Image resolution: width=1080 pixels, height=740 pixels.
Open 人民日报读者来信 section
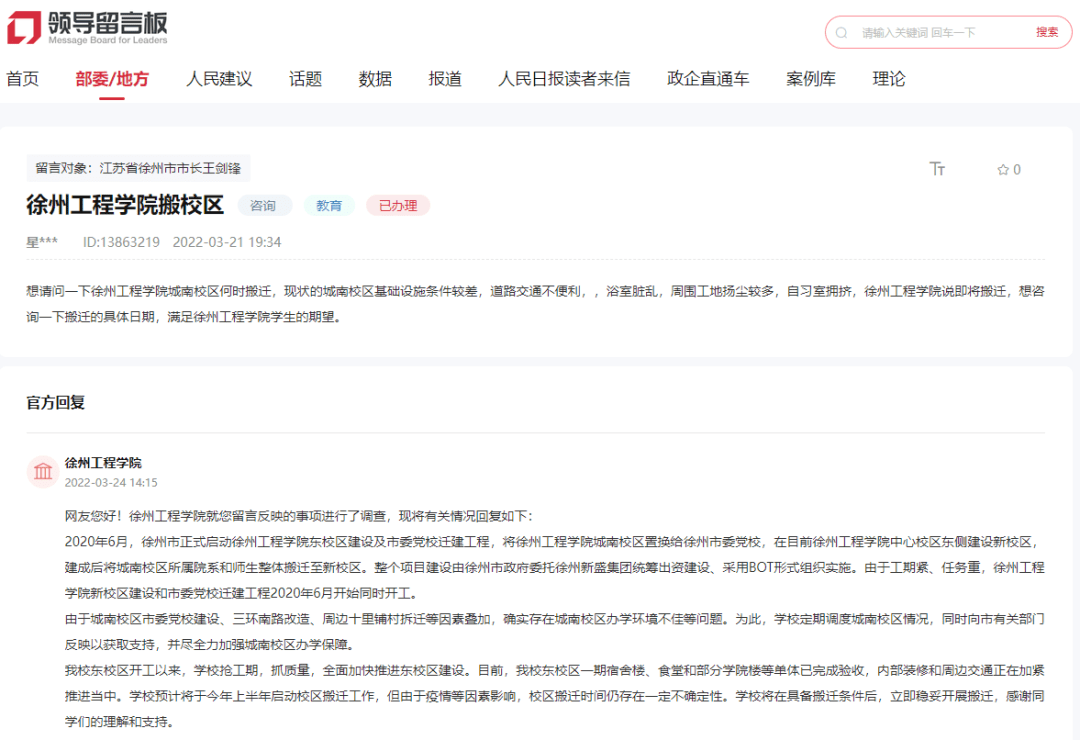(564, 79)
